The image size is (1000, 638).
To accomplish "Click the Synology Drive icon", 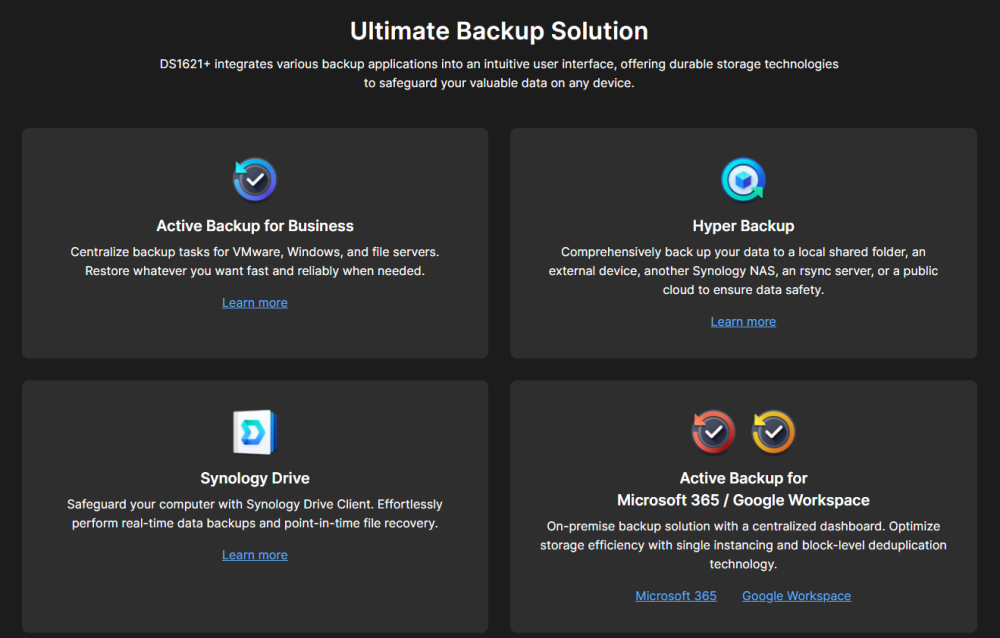I will (x=254, y=432).
